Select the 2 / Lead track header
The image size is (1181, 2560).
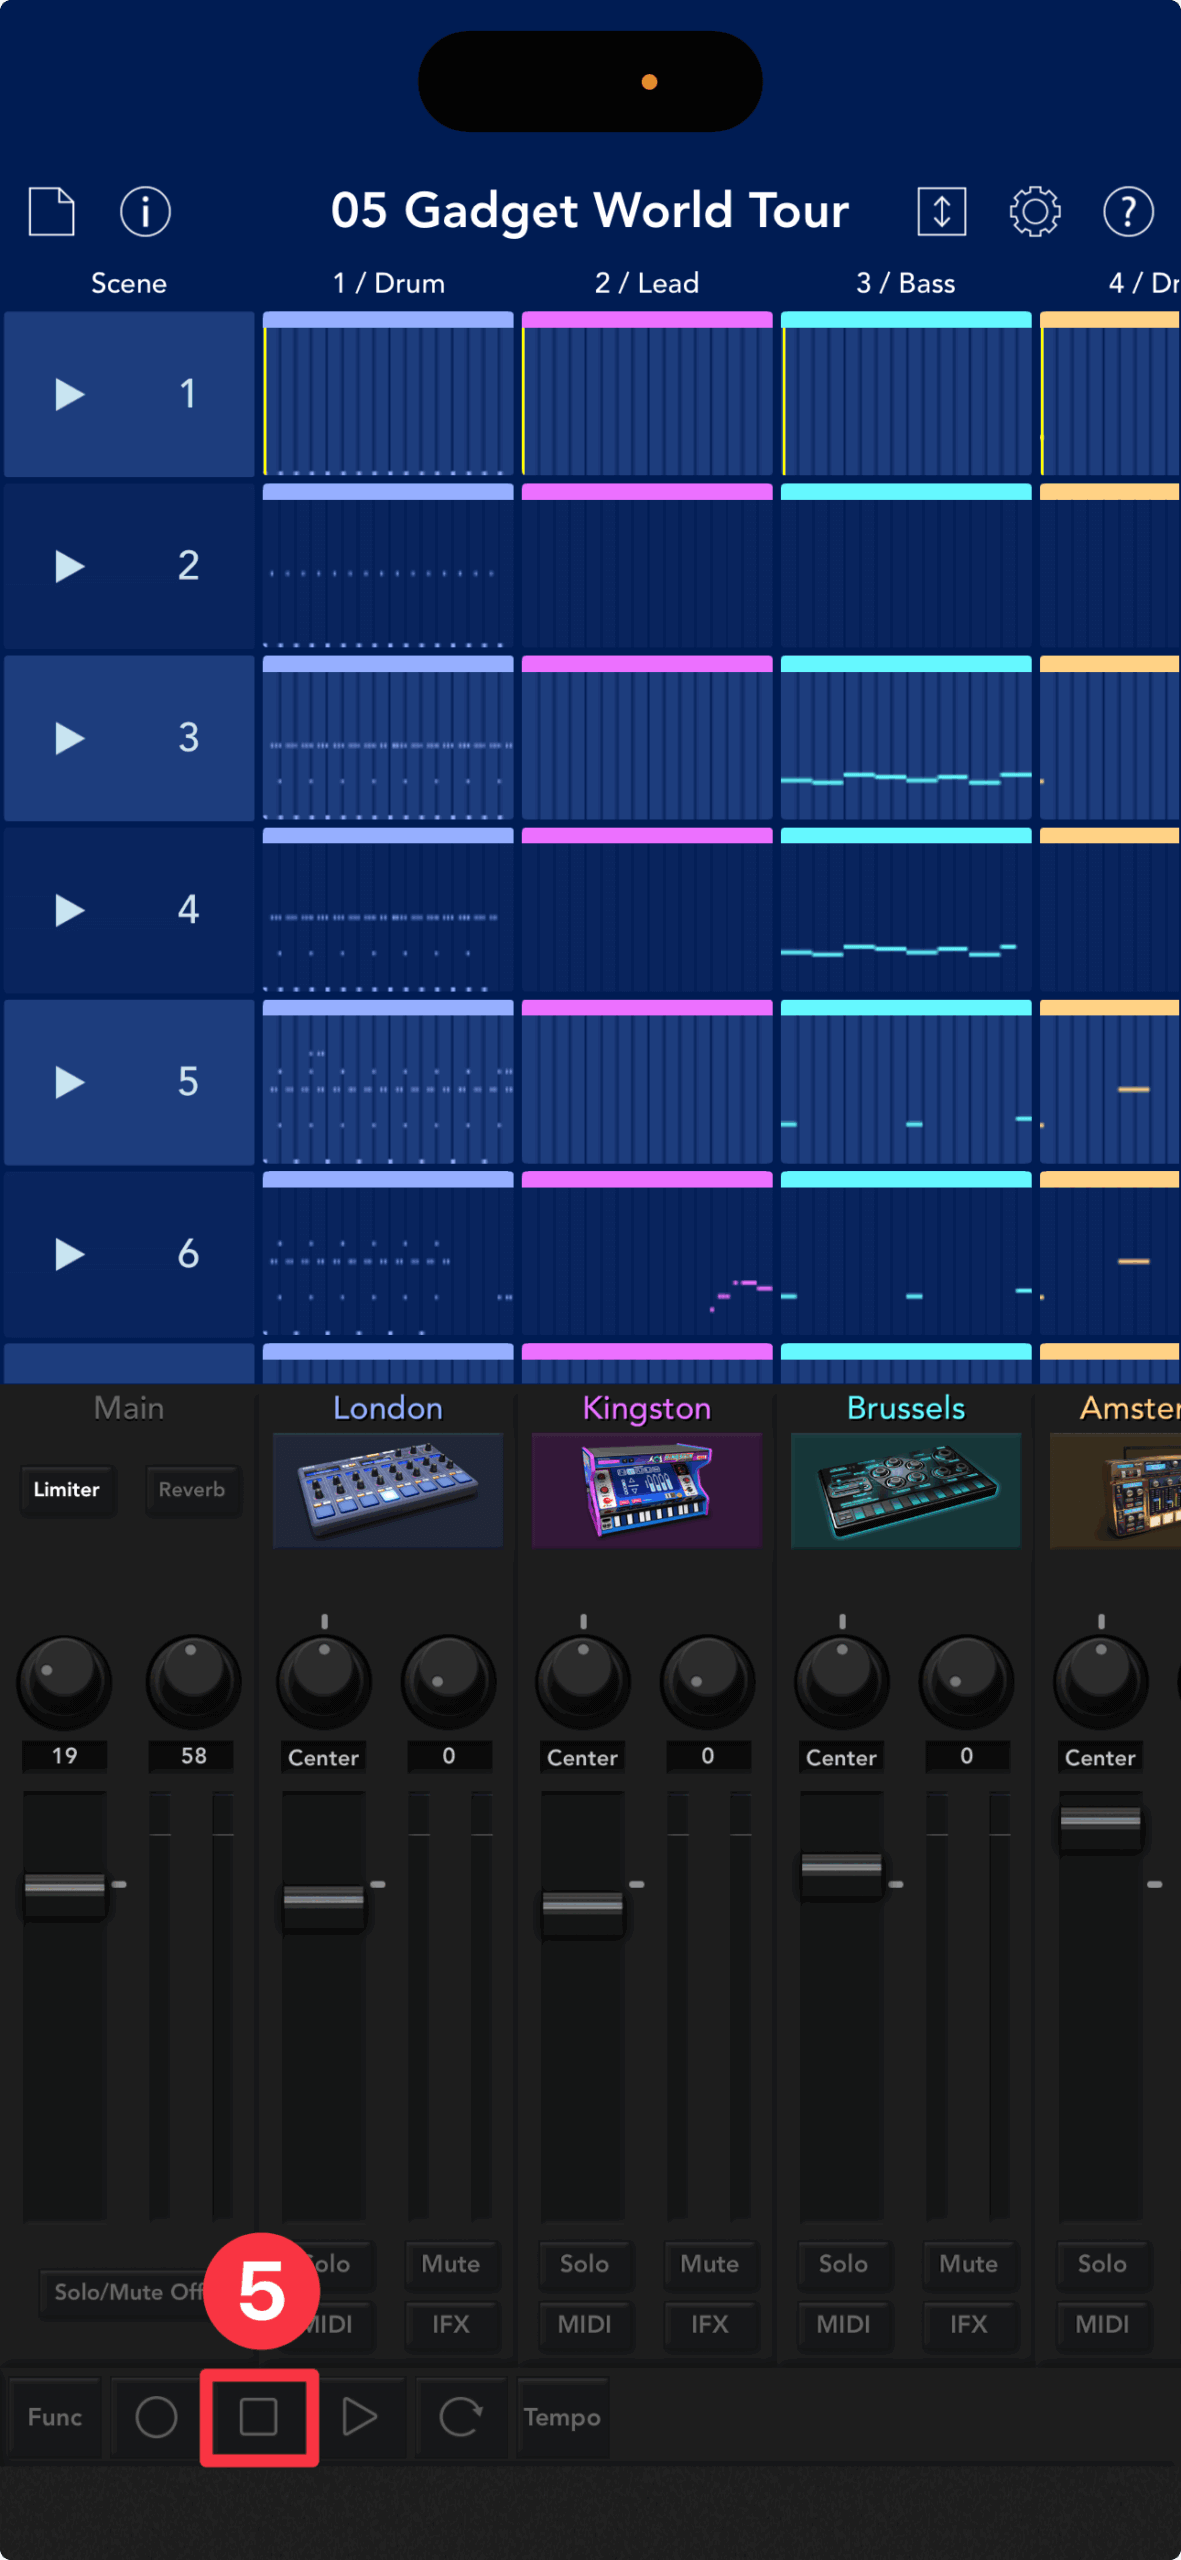coord(646,283)
